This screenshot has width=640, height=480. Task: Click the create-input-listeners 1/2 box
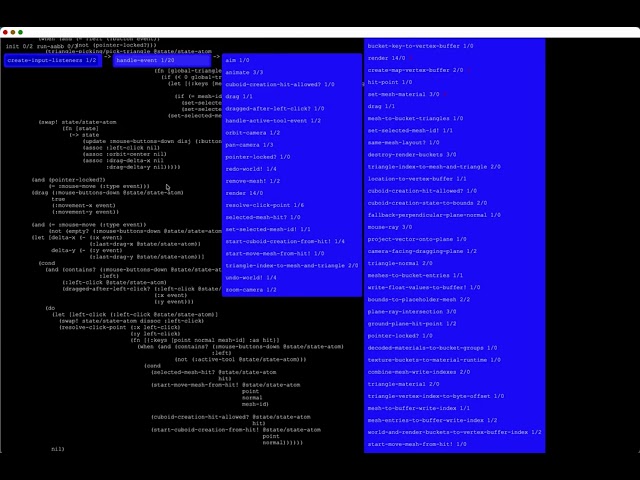(x=53, y=60)
